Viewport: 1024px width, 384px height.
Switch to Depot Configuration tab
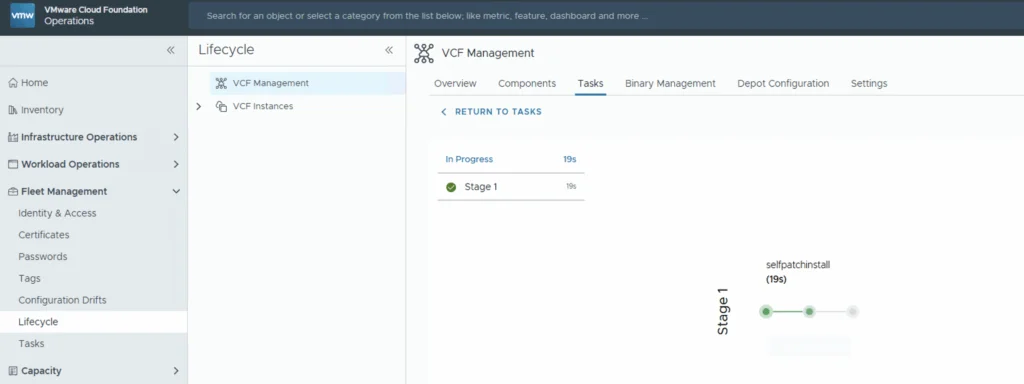click(x=783, y=84)
